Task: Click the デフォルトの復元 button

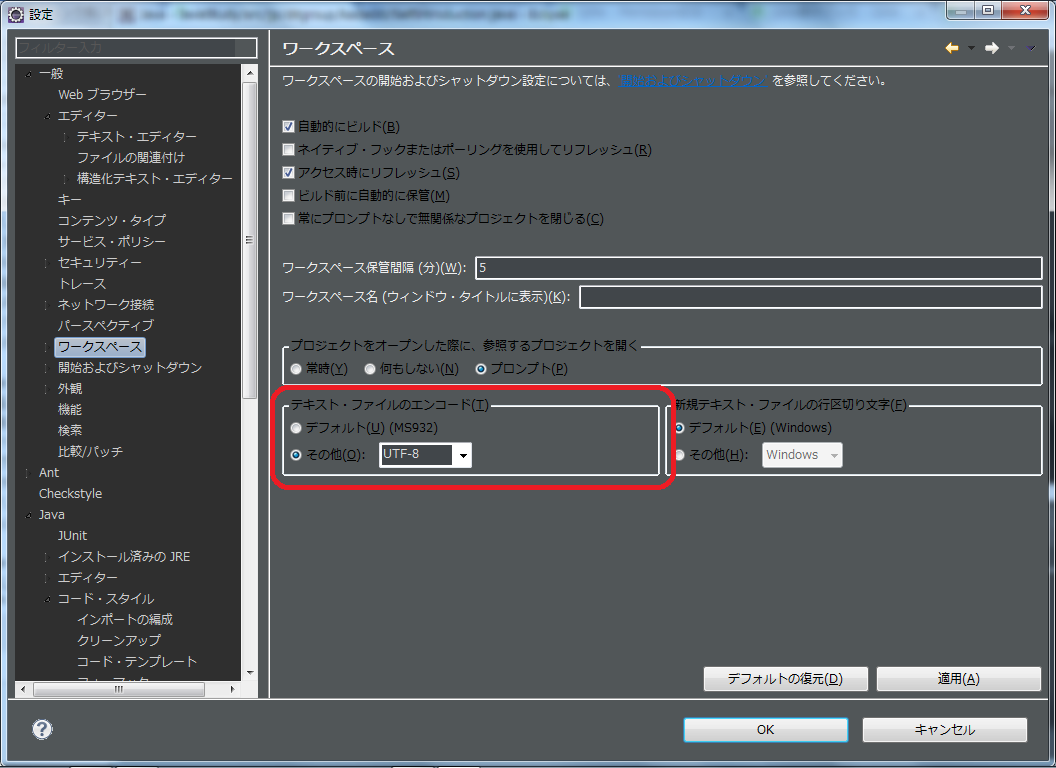Action: click(x=785, y=678)
